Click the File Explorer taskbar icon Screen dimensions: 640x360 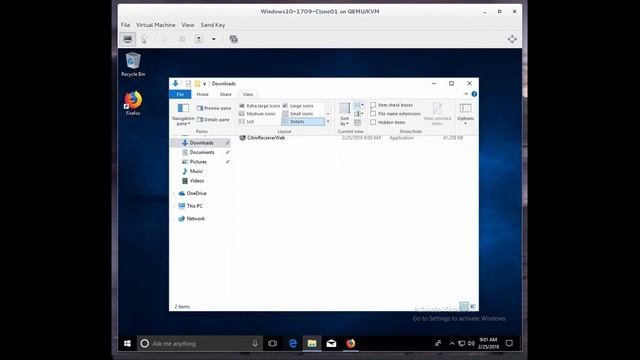[x=312, y=343]
